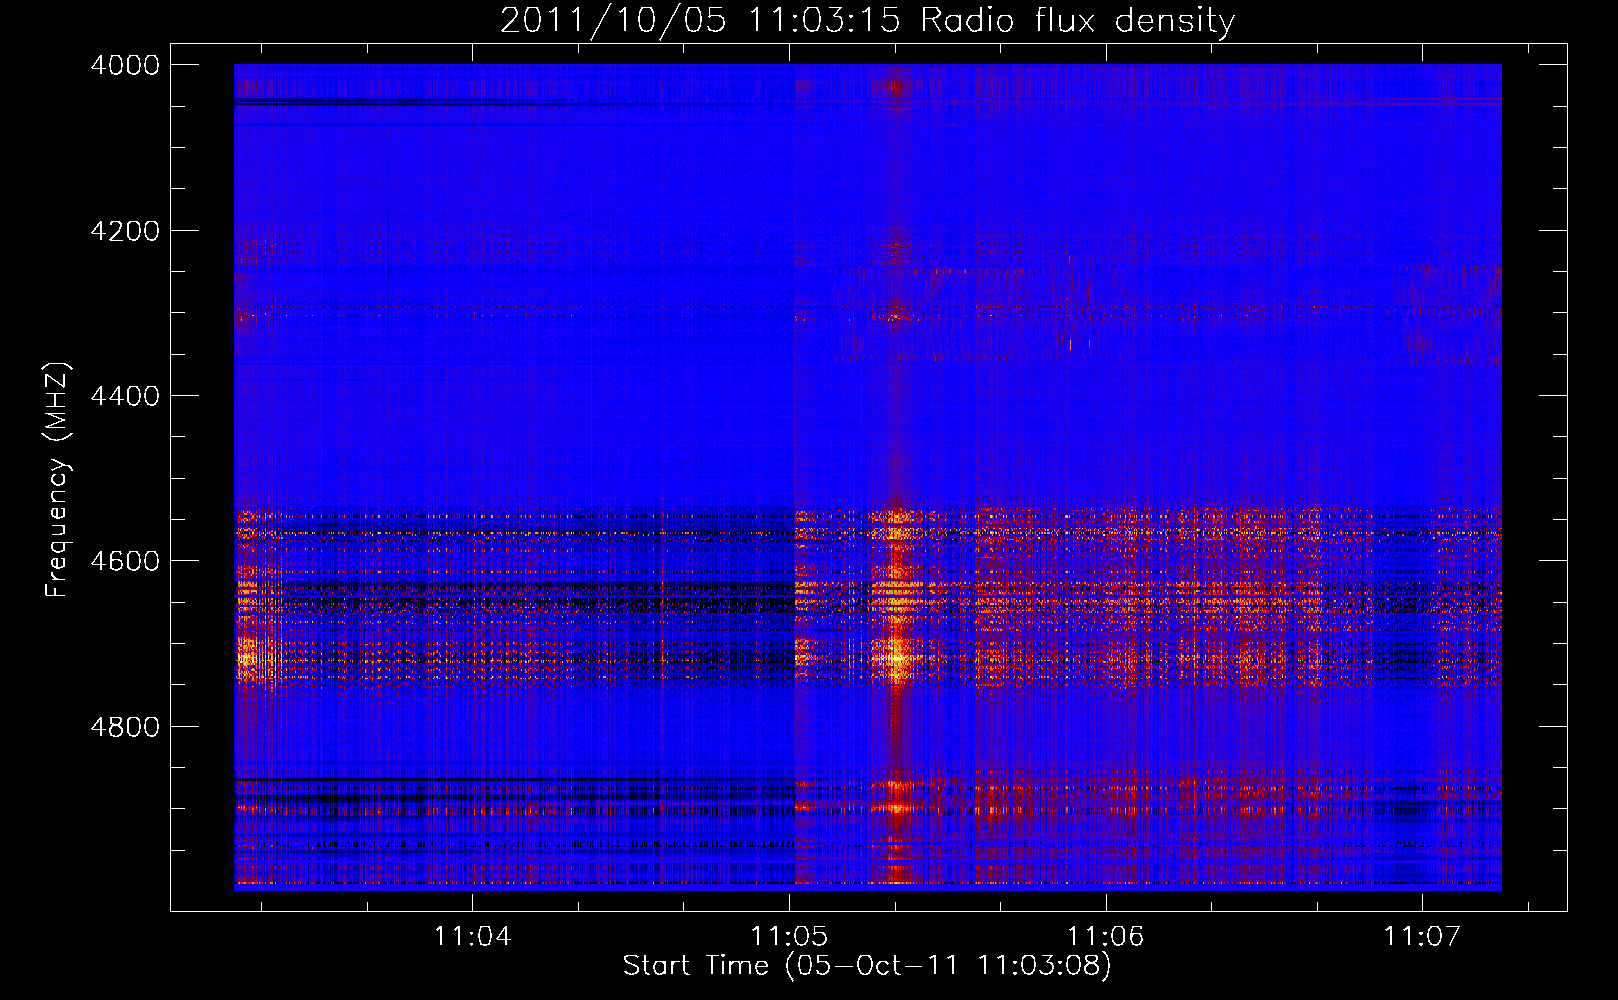Click the 11:06 time tick label
The height and width of the screenshot is (1000, 1618).
(1106, 936)
